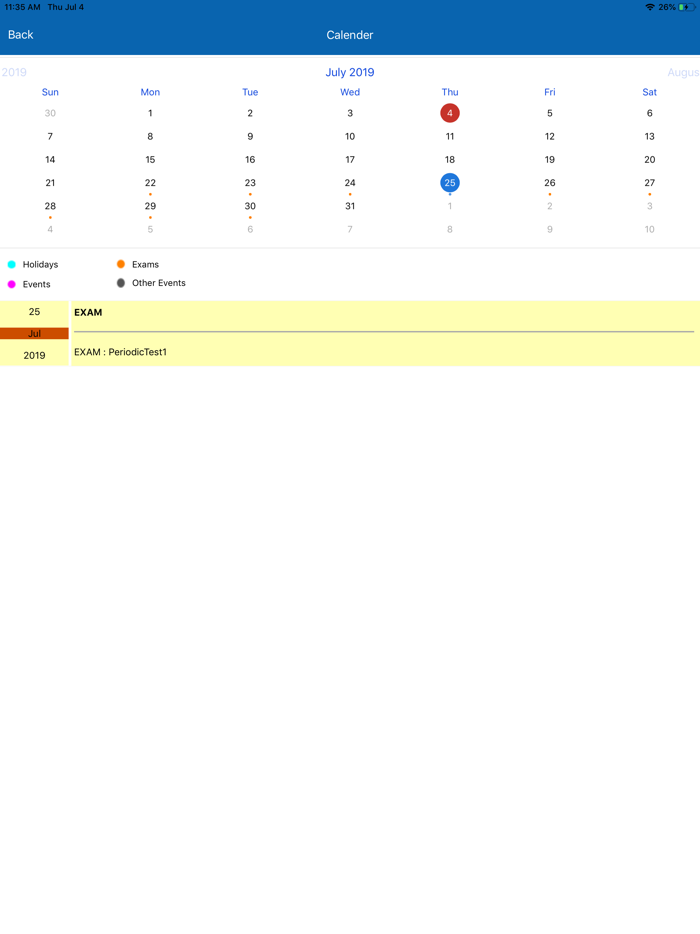The image size is (700, 934).
Task: Select July 31 on the calendar
Action: (x=350, y=206)
